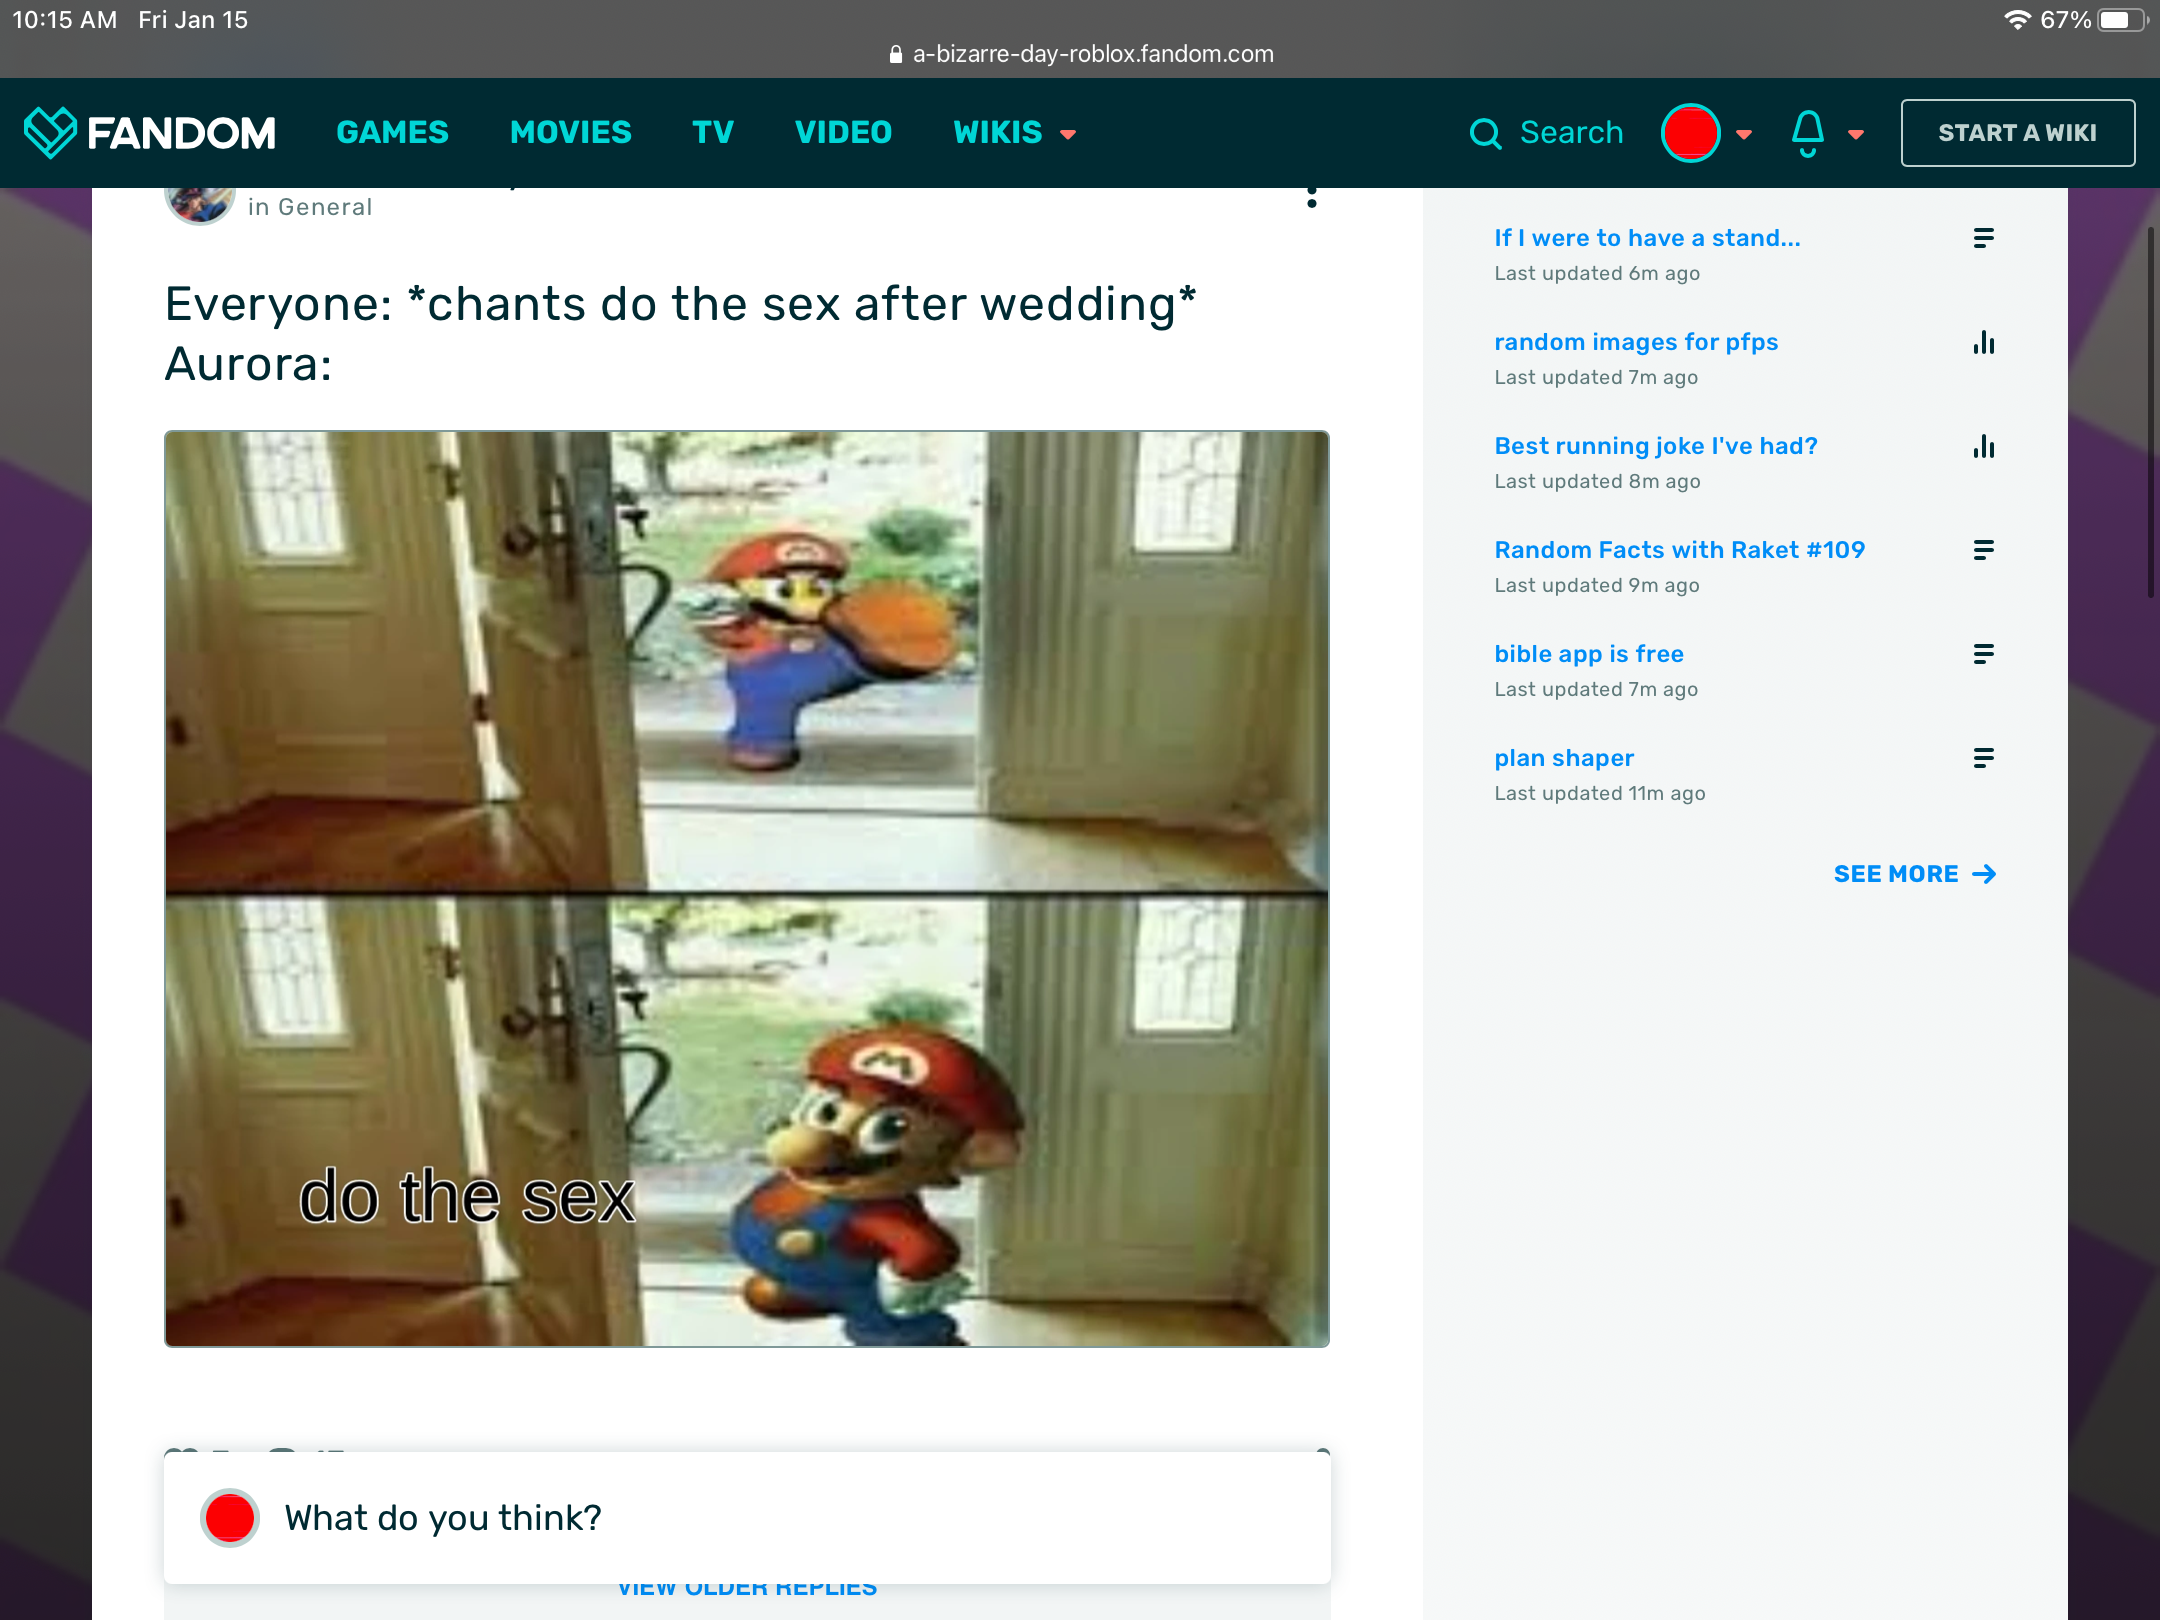The height and width of the screenshot is (1620, 2160).
Task: Click the What do you think input field
Action: (x=747, y=1516)
